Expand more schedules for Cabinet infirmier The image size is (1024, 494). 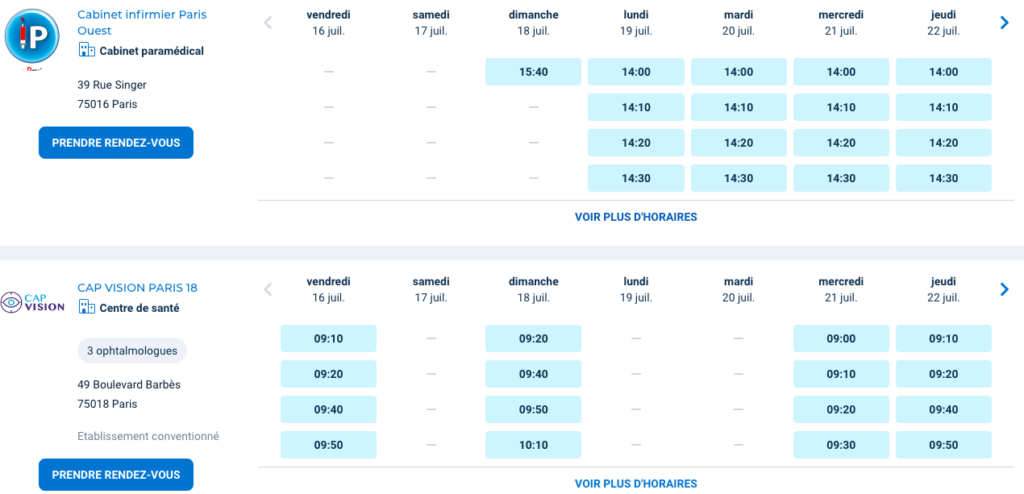point(635,217)
